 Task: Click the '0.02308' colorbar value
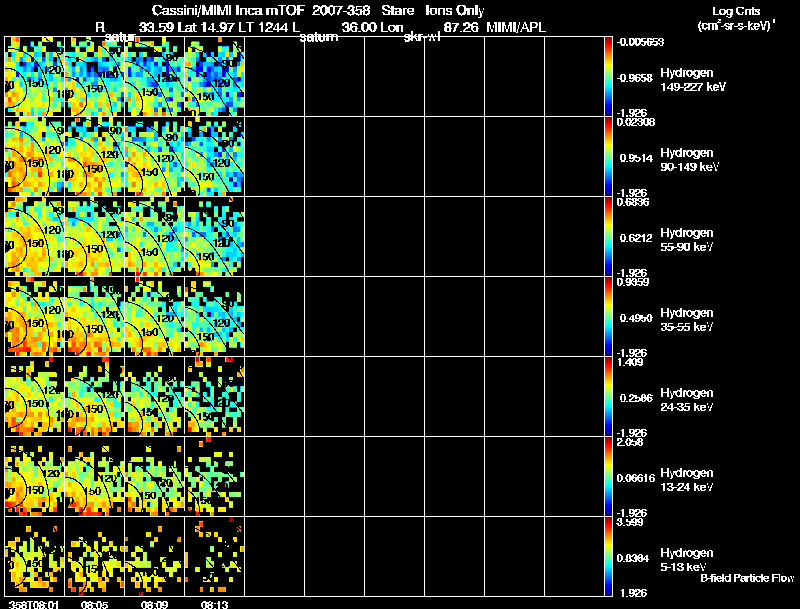(x=636, y=122)
